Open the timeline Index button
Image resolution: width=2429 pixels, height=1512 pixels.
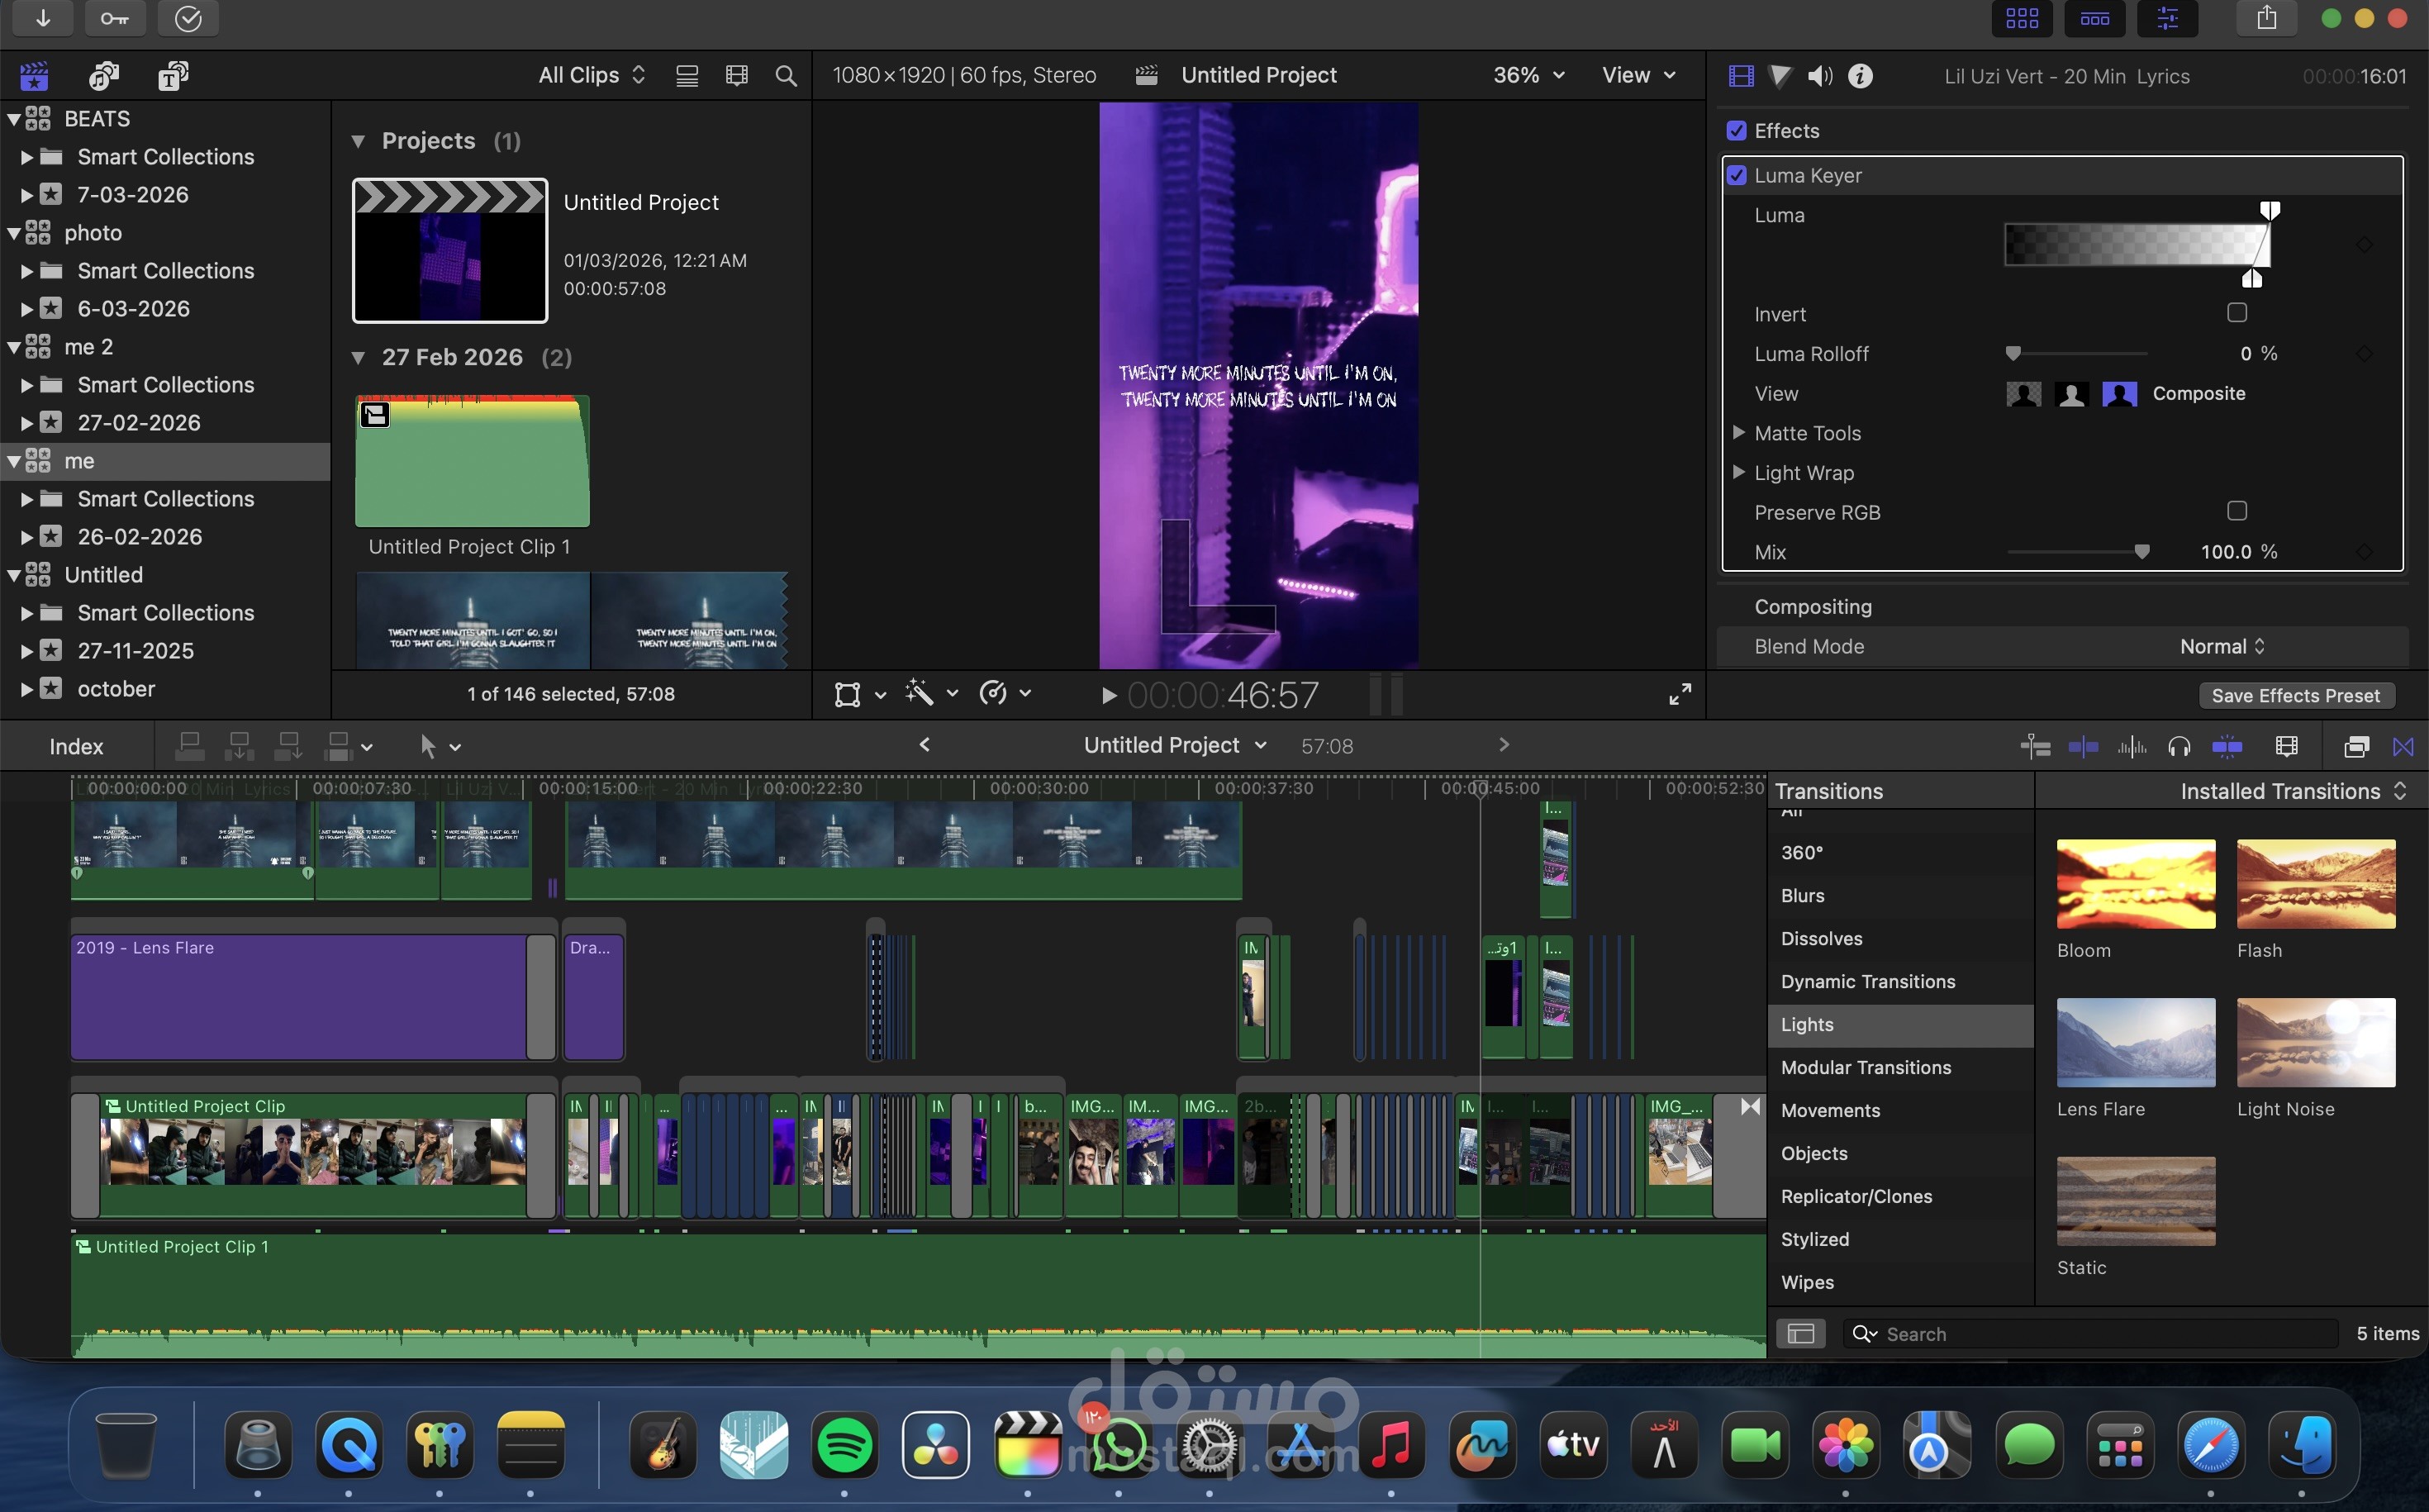[76, 746]
